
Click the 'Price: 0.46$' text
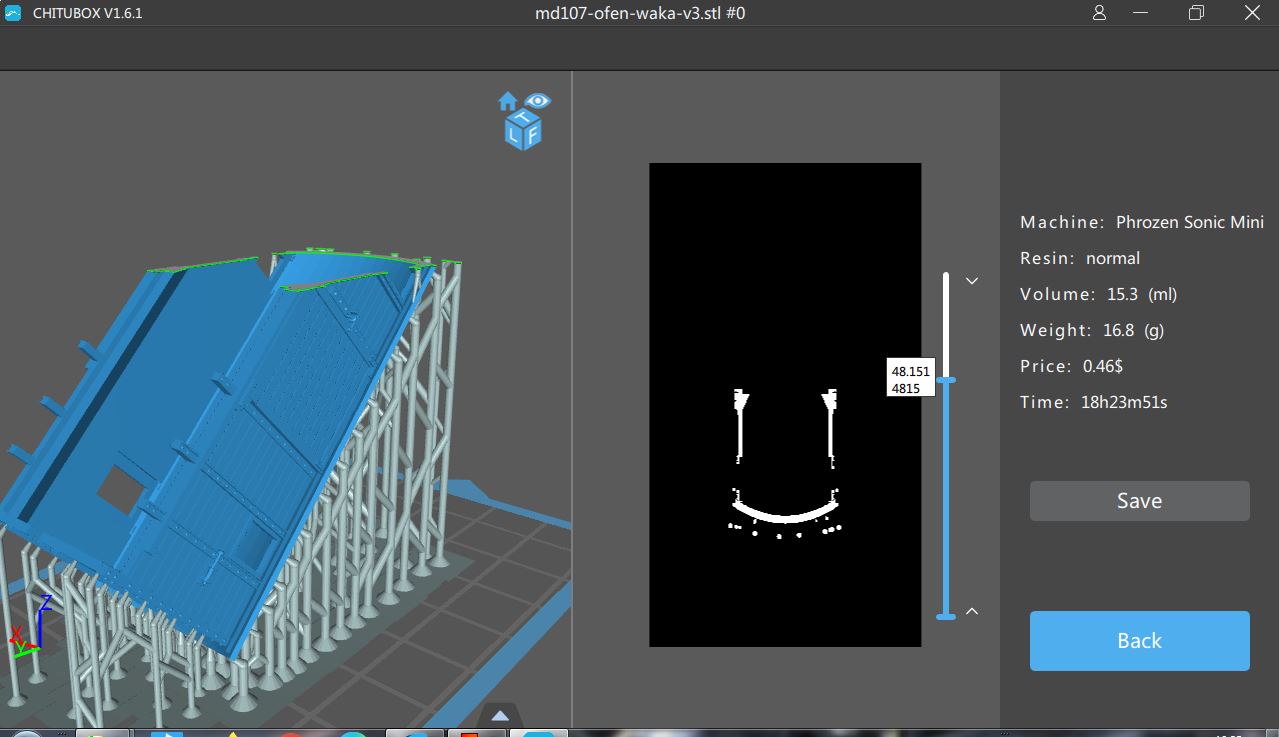[1071, 366]
